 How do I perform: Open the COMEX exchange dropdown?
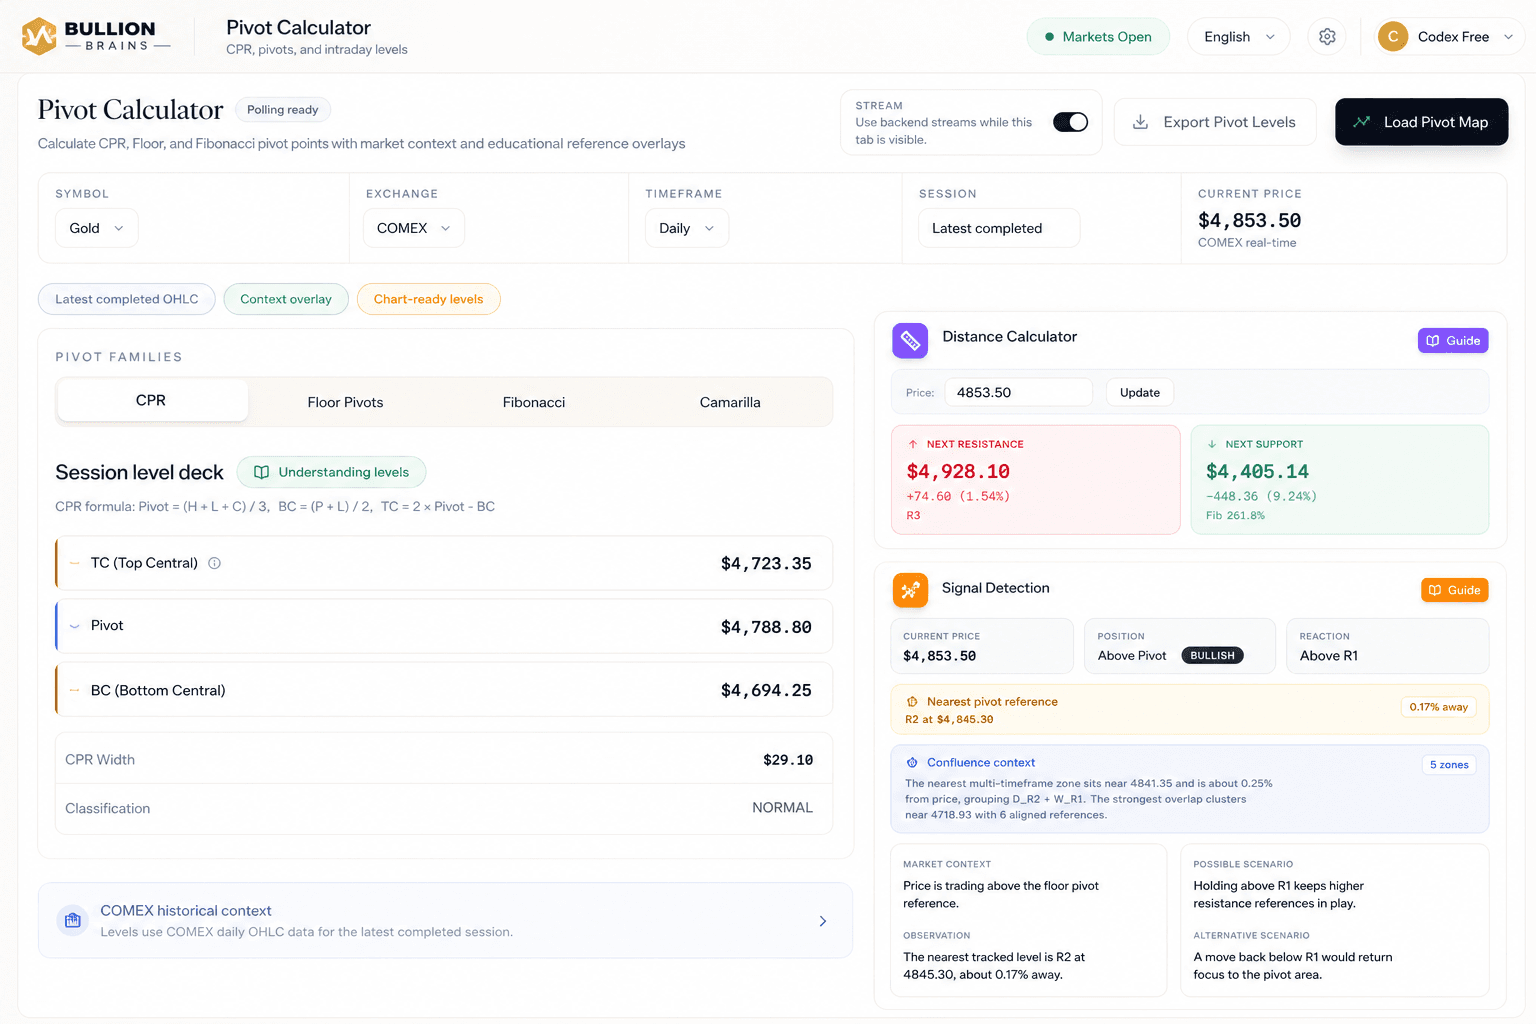click(x=413, y=228)
